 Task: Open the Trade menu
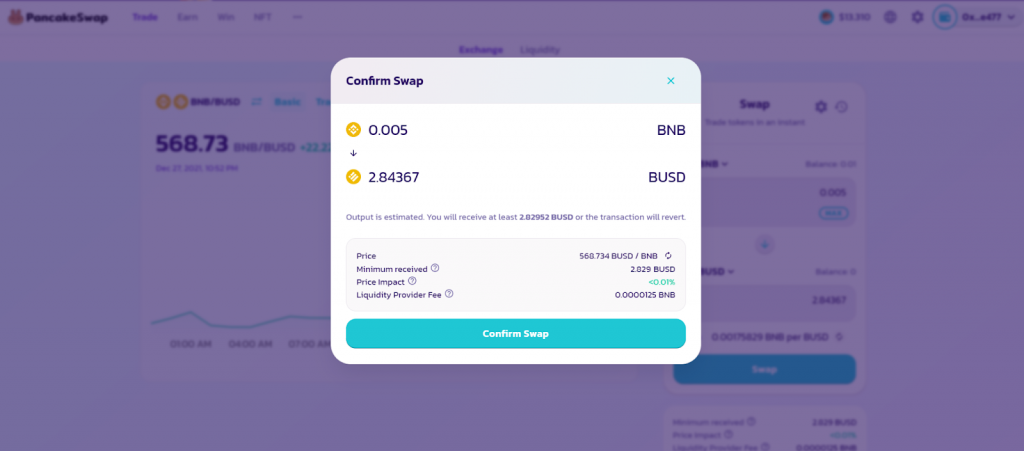(145, 17)
